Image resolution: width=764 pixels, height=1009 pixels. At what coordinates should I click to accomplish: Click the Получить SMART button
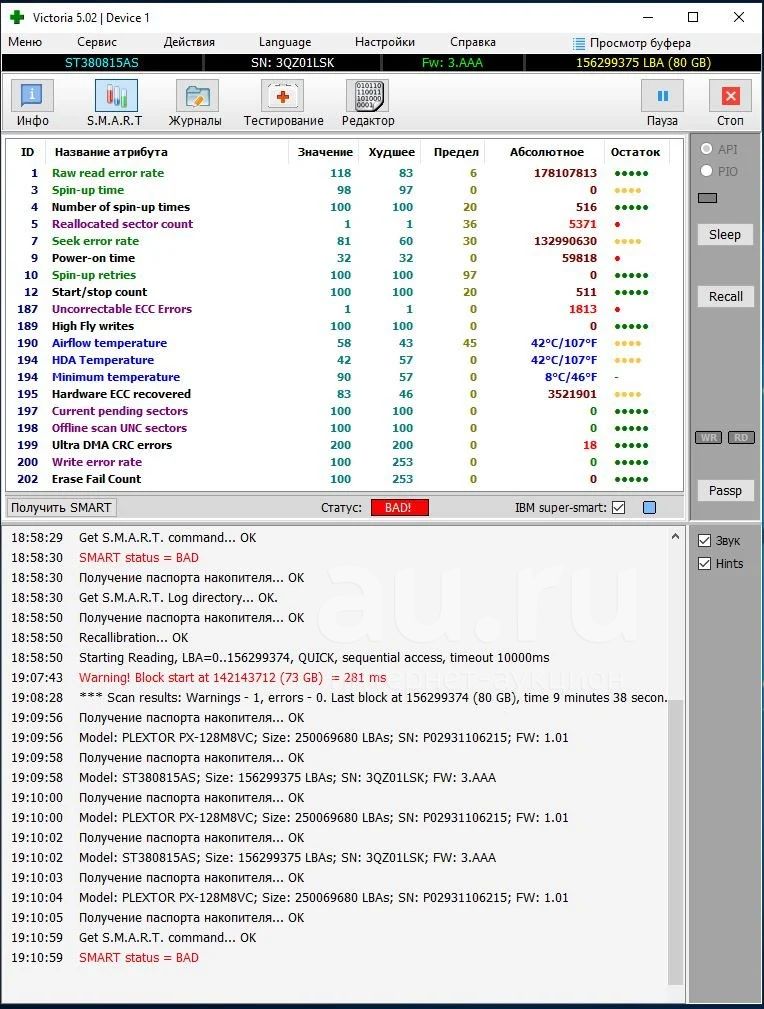coord(61,508)
